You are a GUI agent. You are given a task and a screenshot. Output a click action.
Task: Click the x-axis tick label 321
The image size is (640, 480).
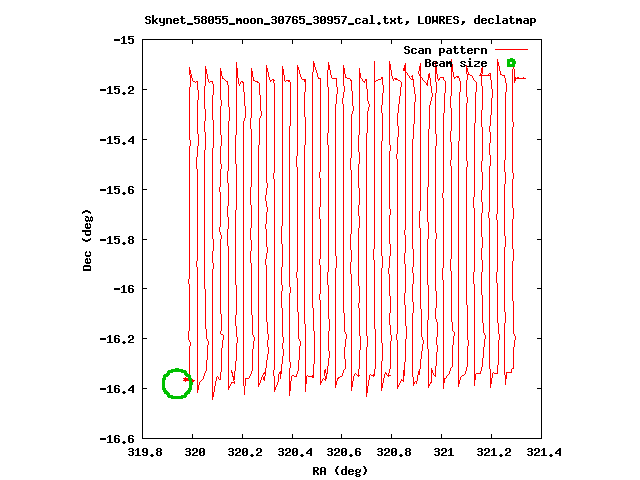444,452
